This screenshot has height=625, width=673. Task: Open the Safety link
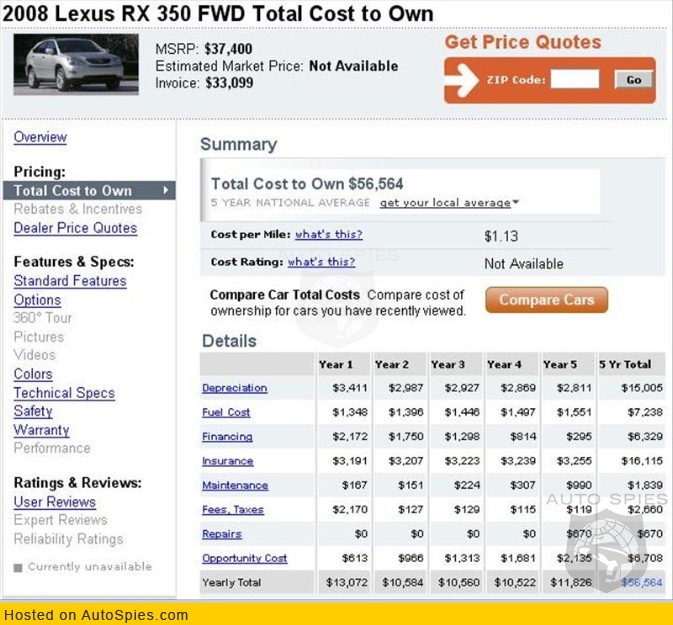click(33, 411)
